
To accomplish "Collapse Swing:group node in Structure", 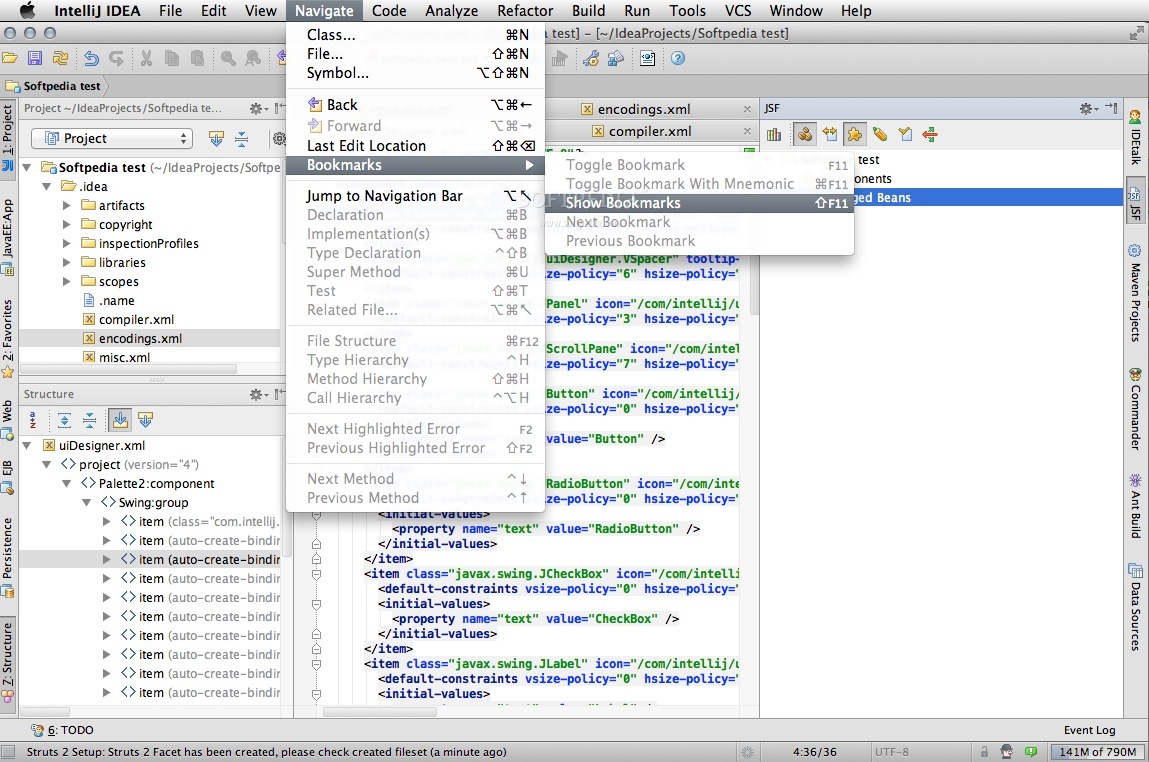I will [86, 503].
